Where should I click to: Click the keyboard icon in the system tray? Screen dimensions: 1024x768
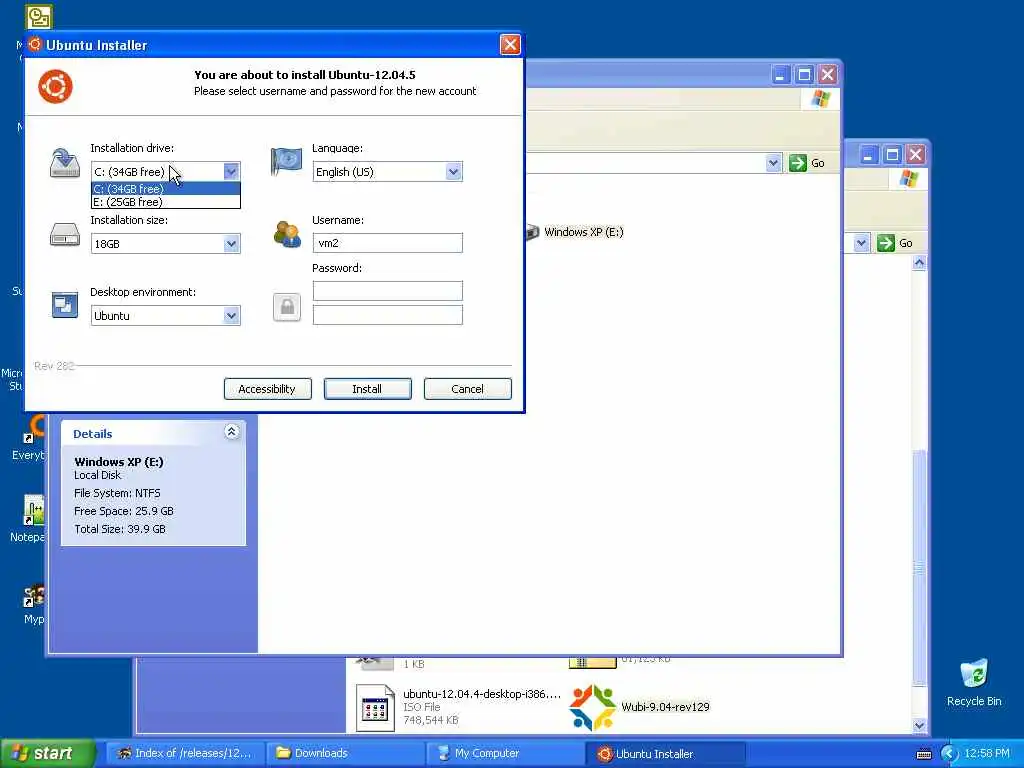tap(923, 754)
